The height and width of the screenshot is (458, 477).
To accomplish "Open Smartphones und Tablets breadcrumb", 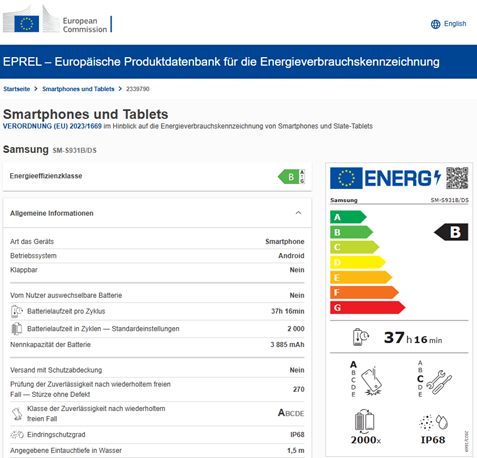I will pos(78,89).
